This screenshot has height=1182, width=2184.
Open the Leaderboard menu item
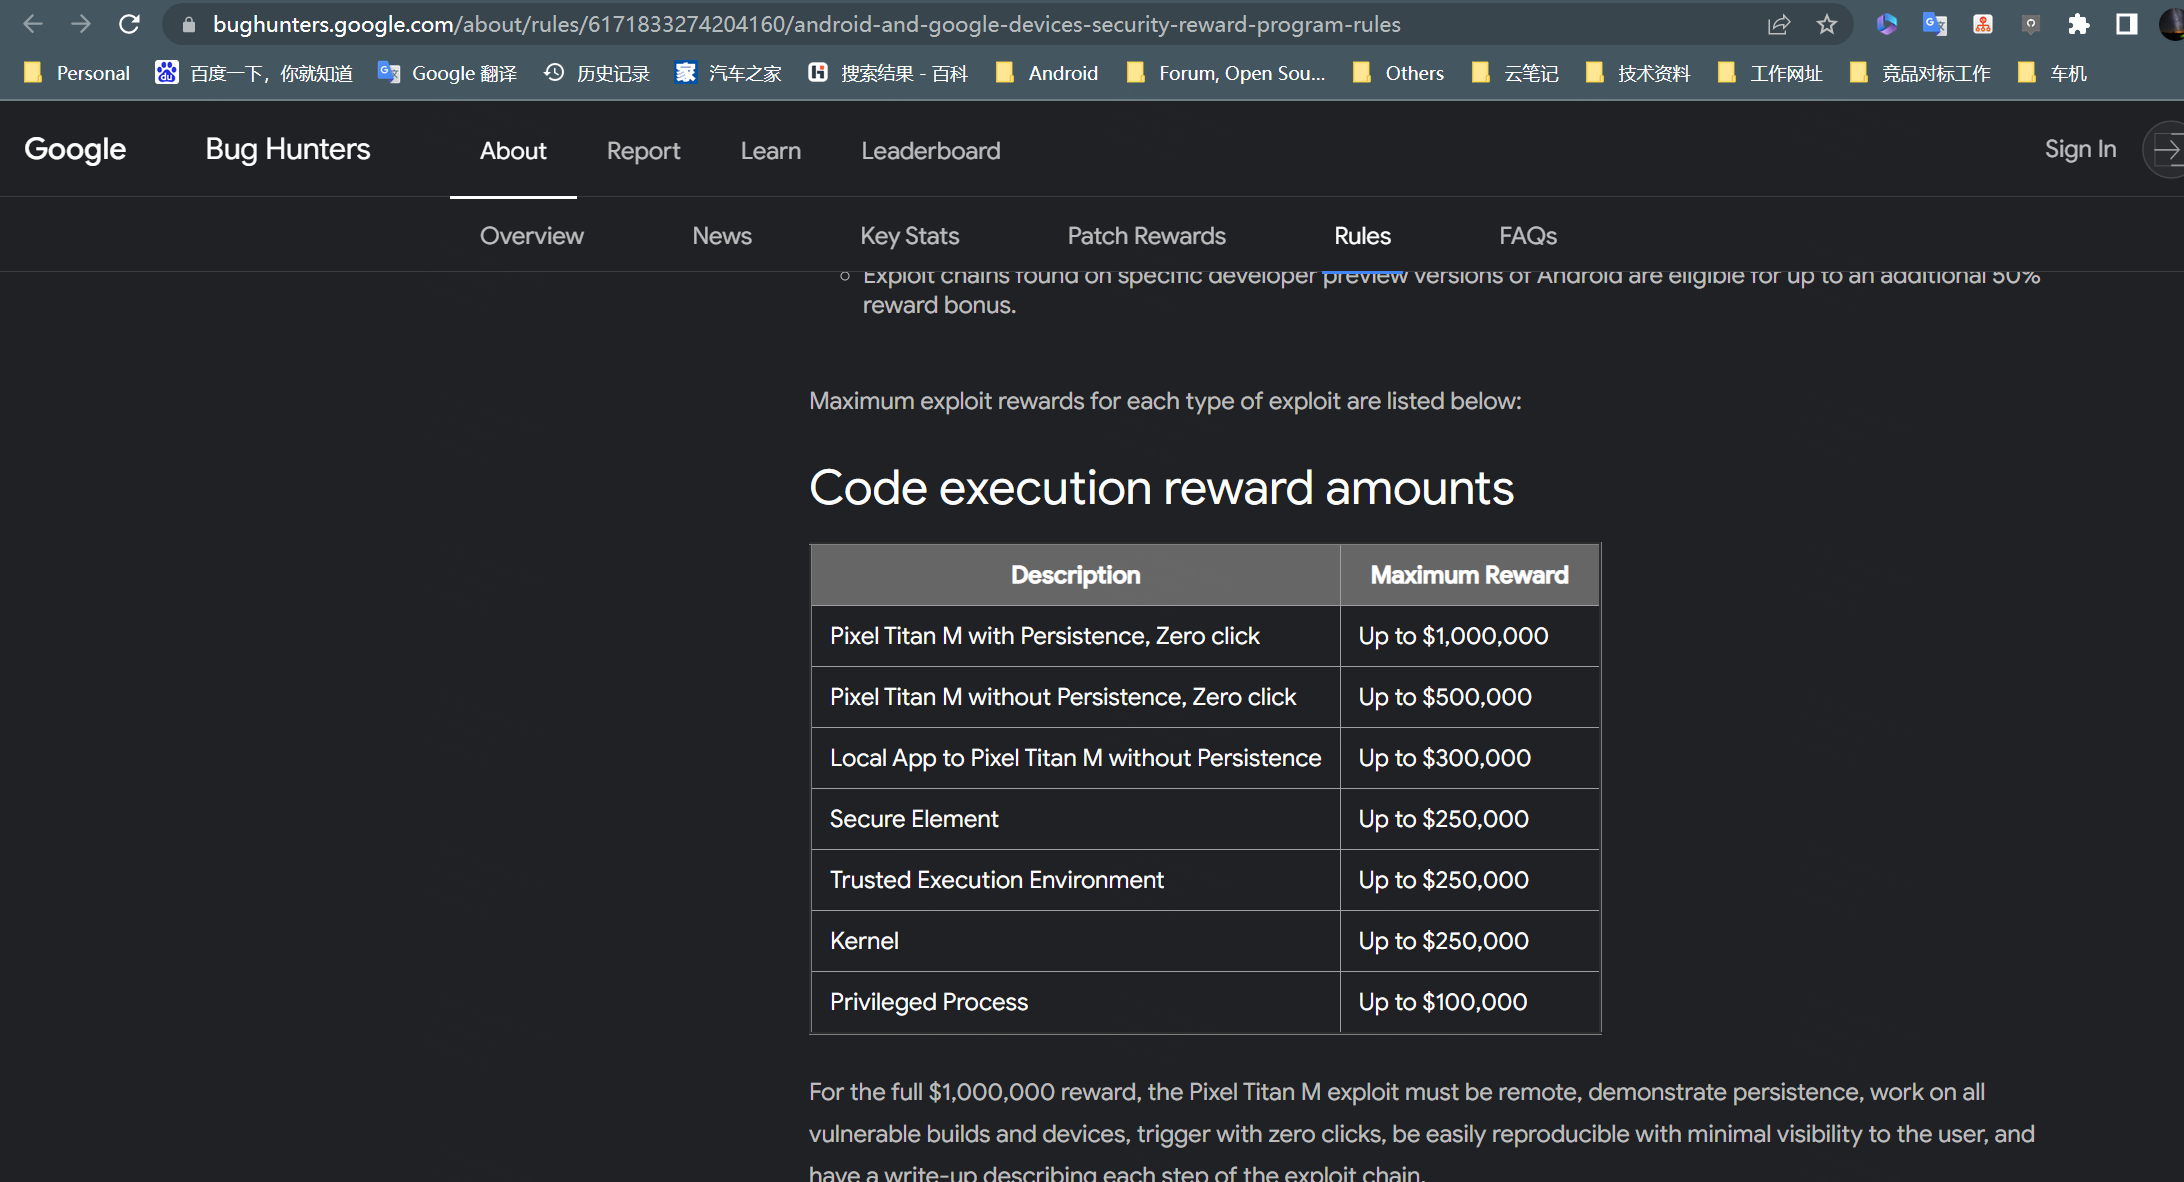pos(930,151)
